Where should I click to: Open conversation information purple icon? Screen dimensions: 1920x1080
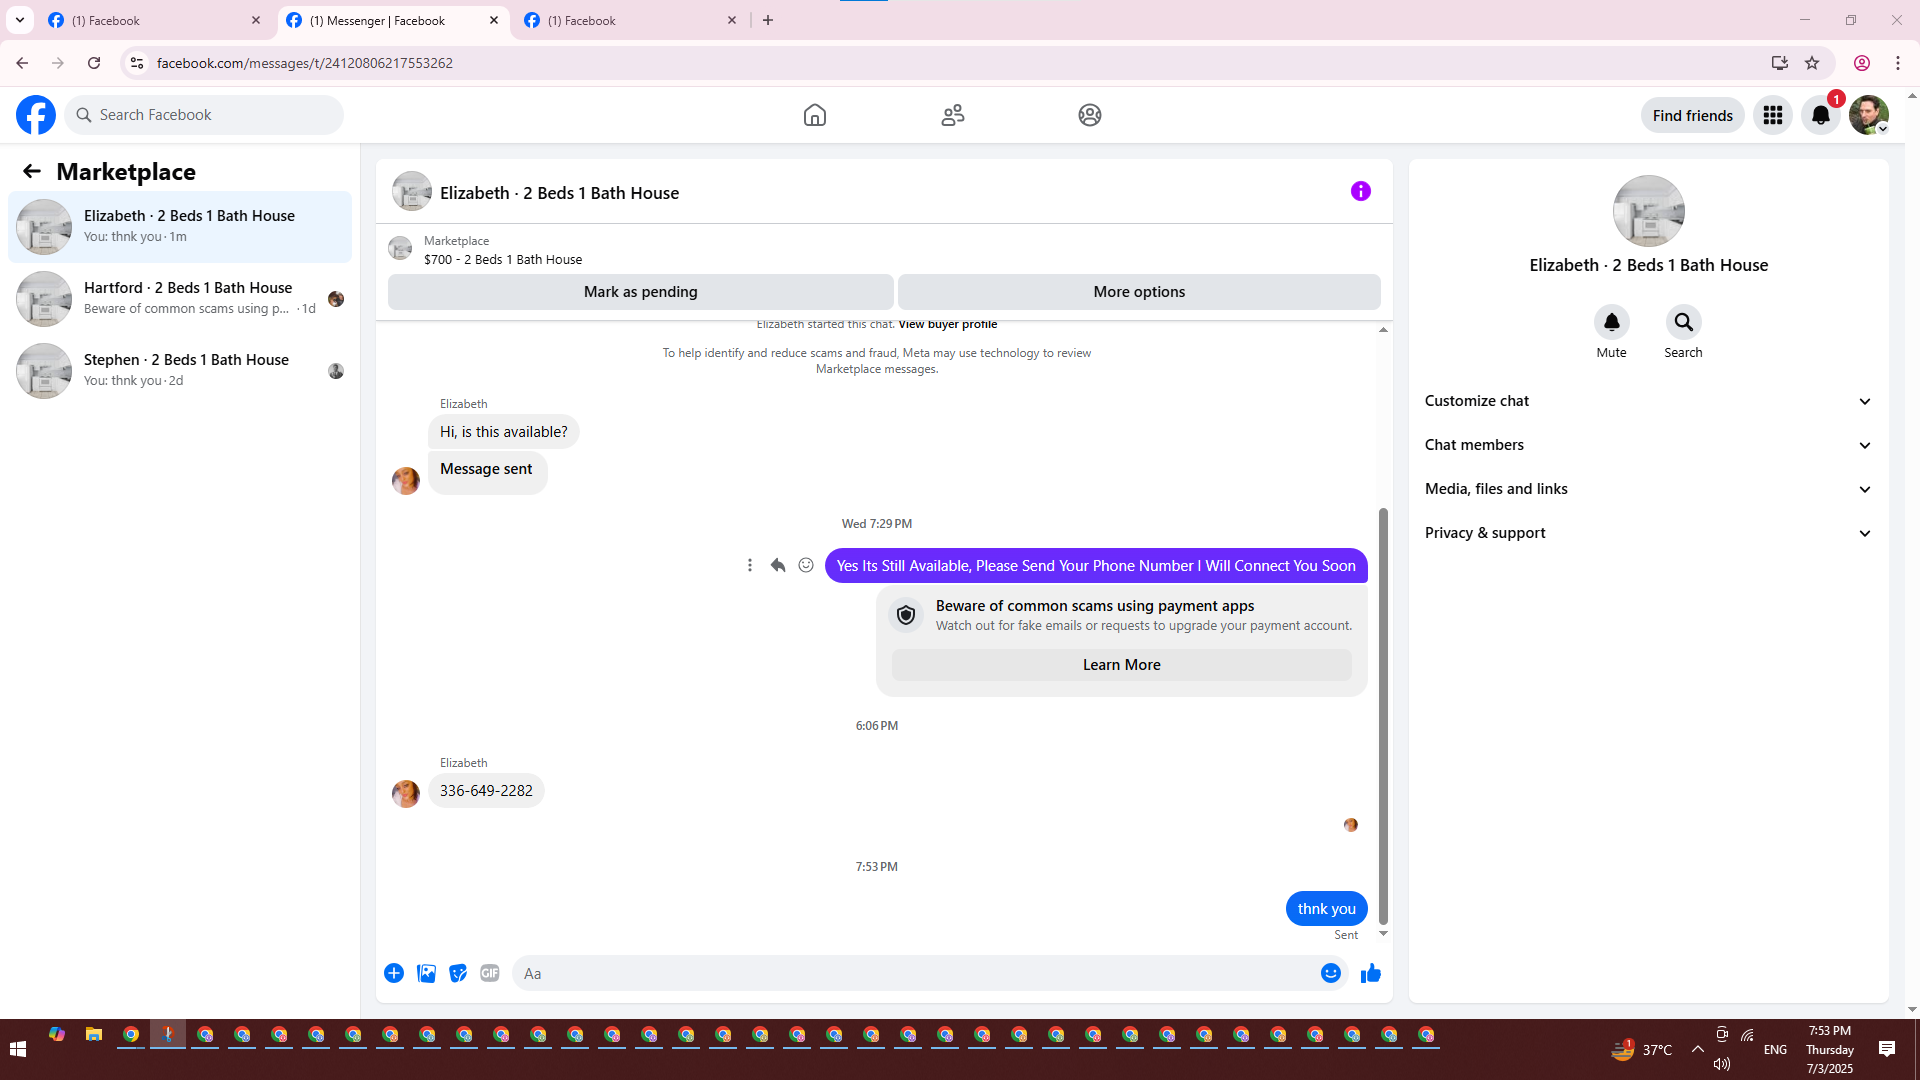coord(1360,191)
